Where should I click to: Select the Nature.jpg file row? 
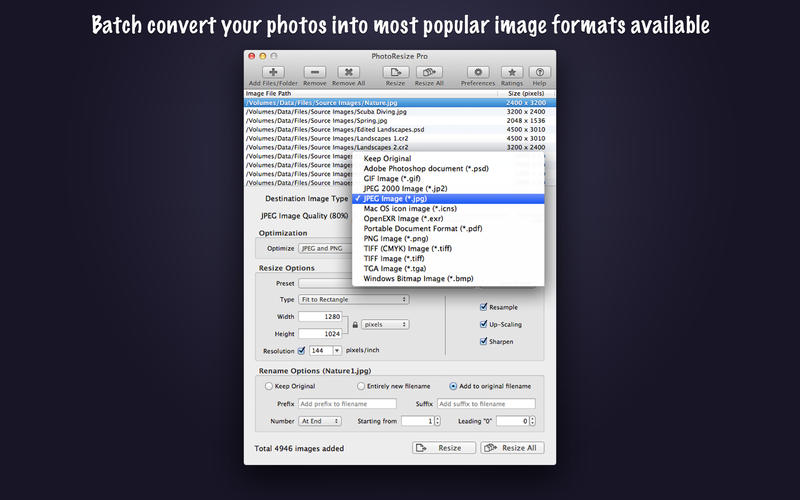point(400,103)
